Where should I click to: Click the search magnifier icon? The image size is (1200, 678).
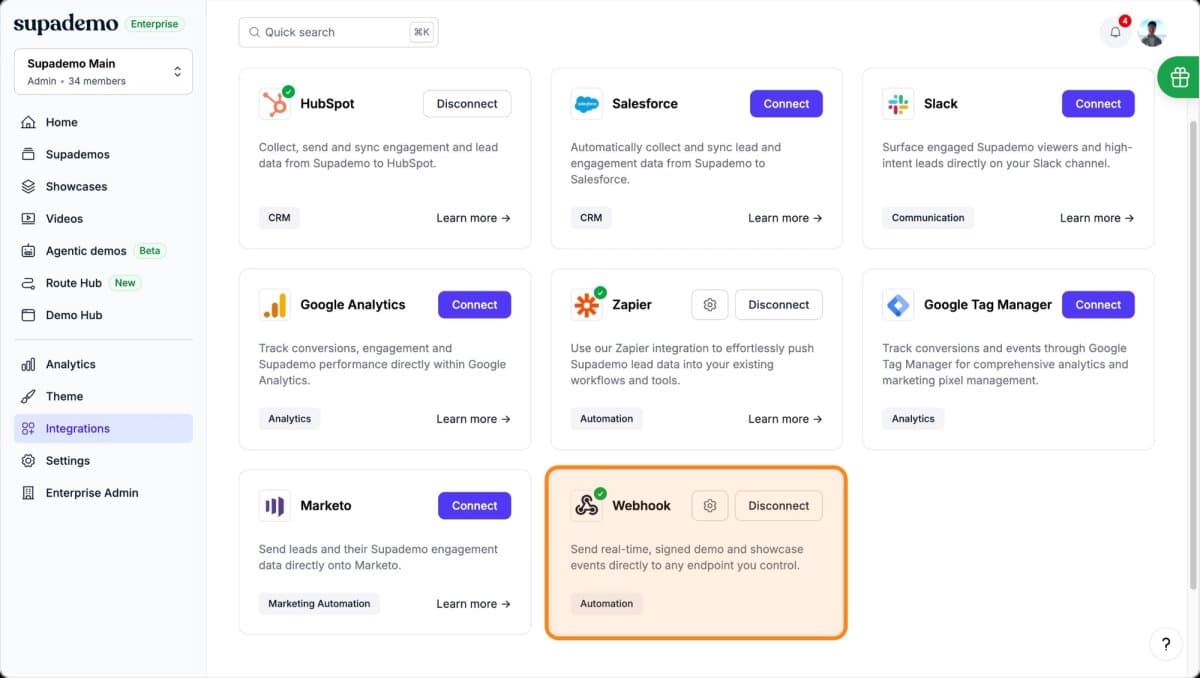(255, 32)
